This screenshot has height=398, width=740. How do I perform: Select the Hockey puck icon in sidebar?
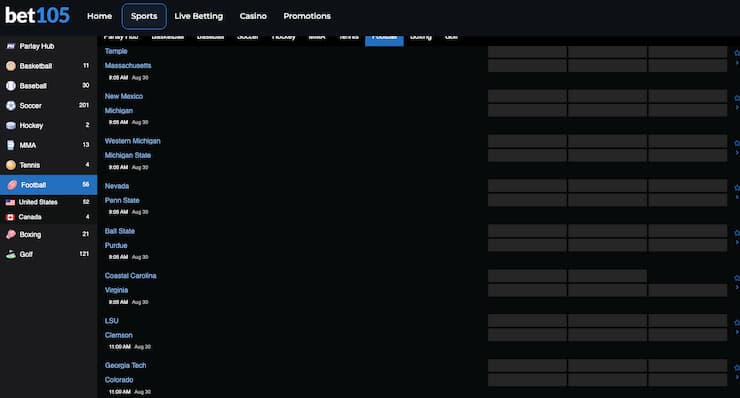point(10,126)
